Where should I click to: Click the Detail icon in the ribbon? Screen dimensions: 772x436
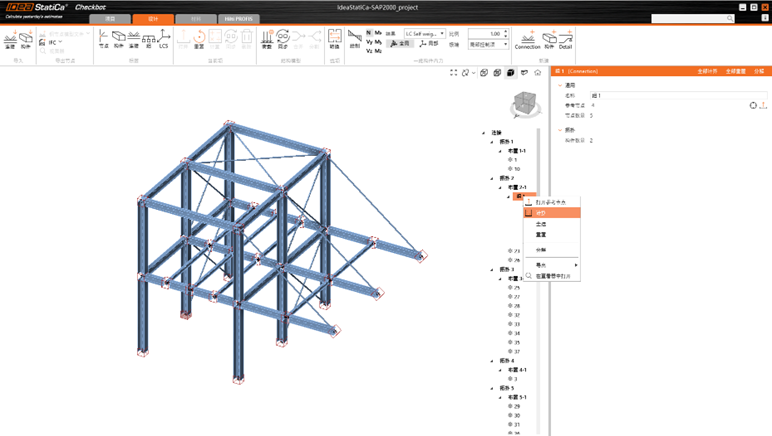(x=565, y=39)
